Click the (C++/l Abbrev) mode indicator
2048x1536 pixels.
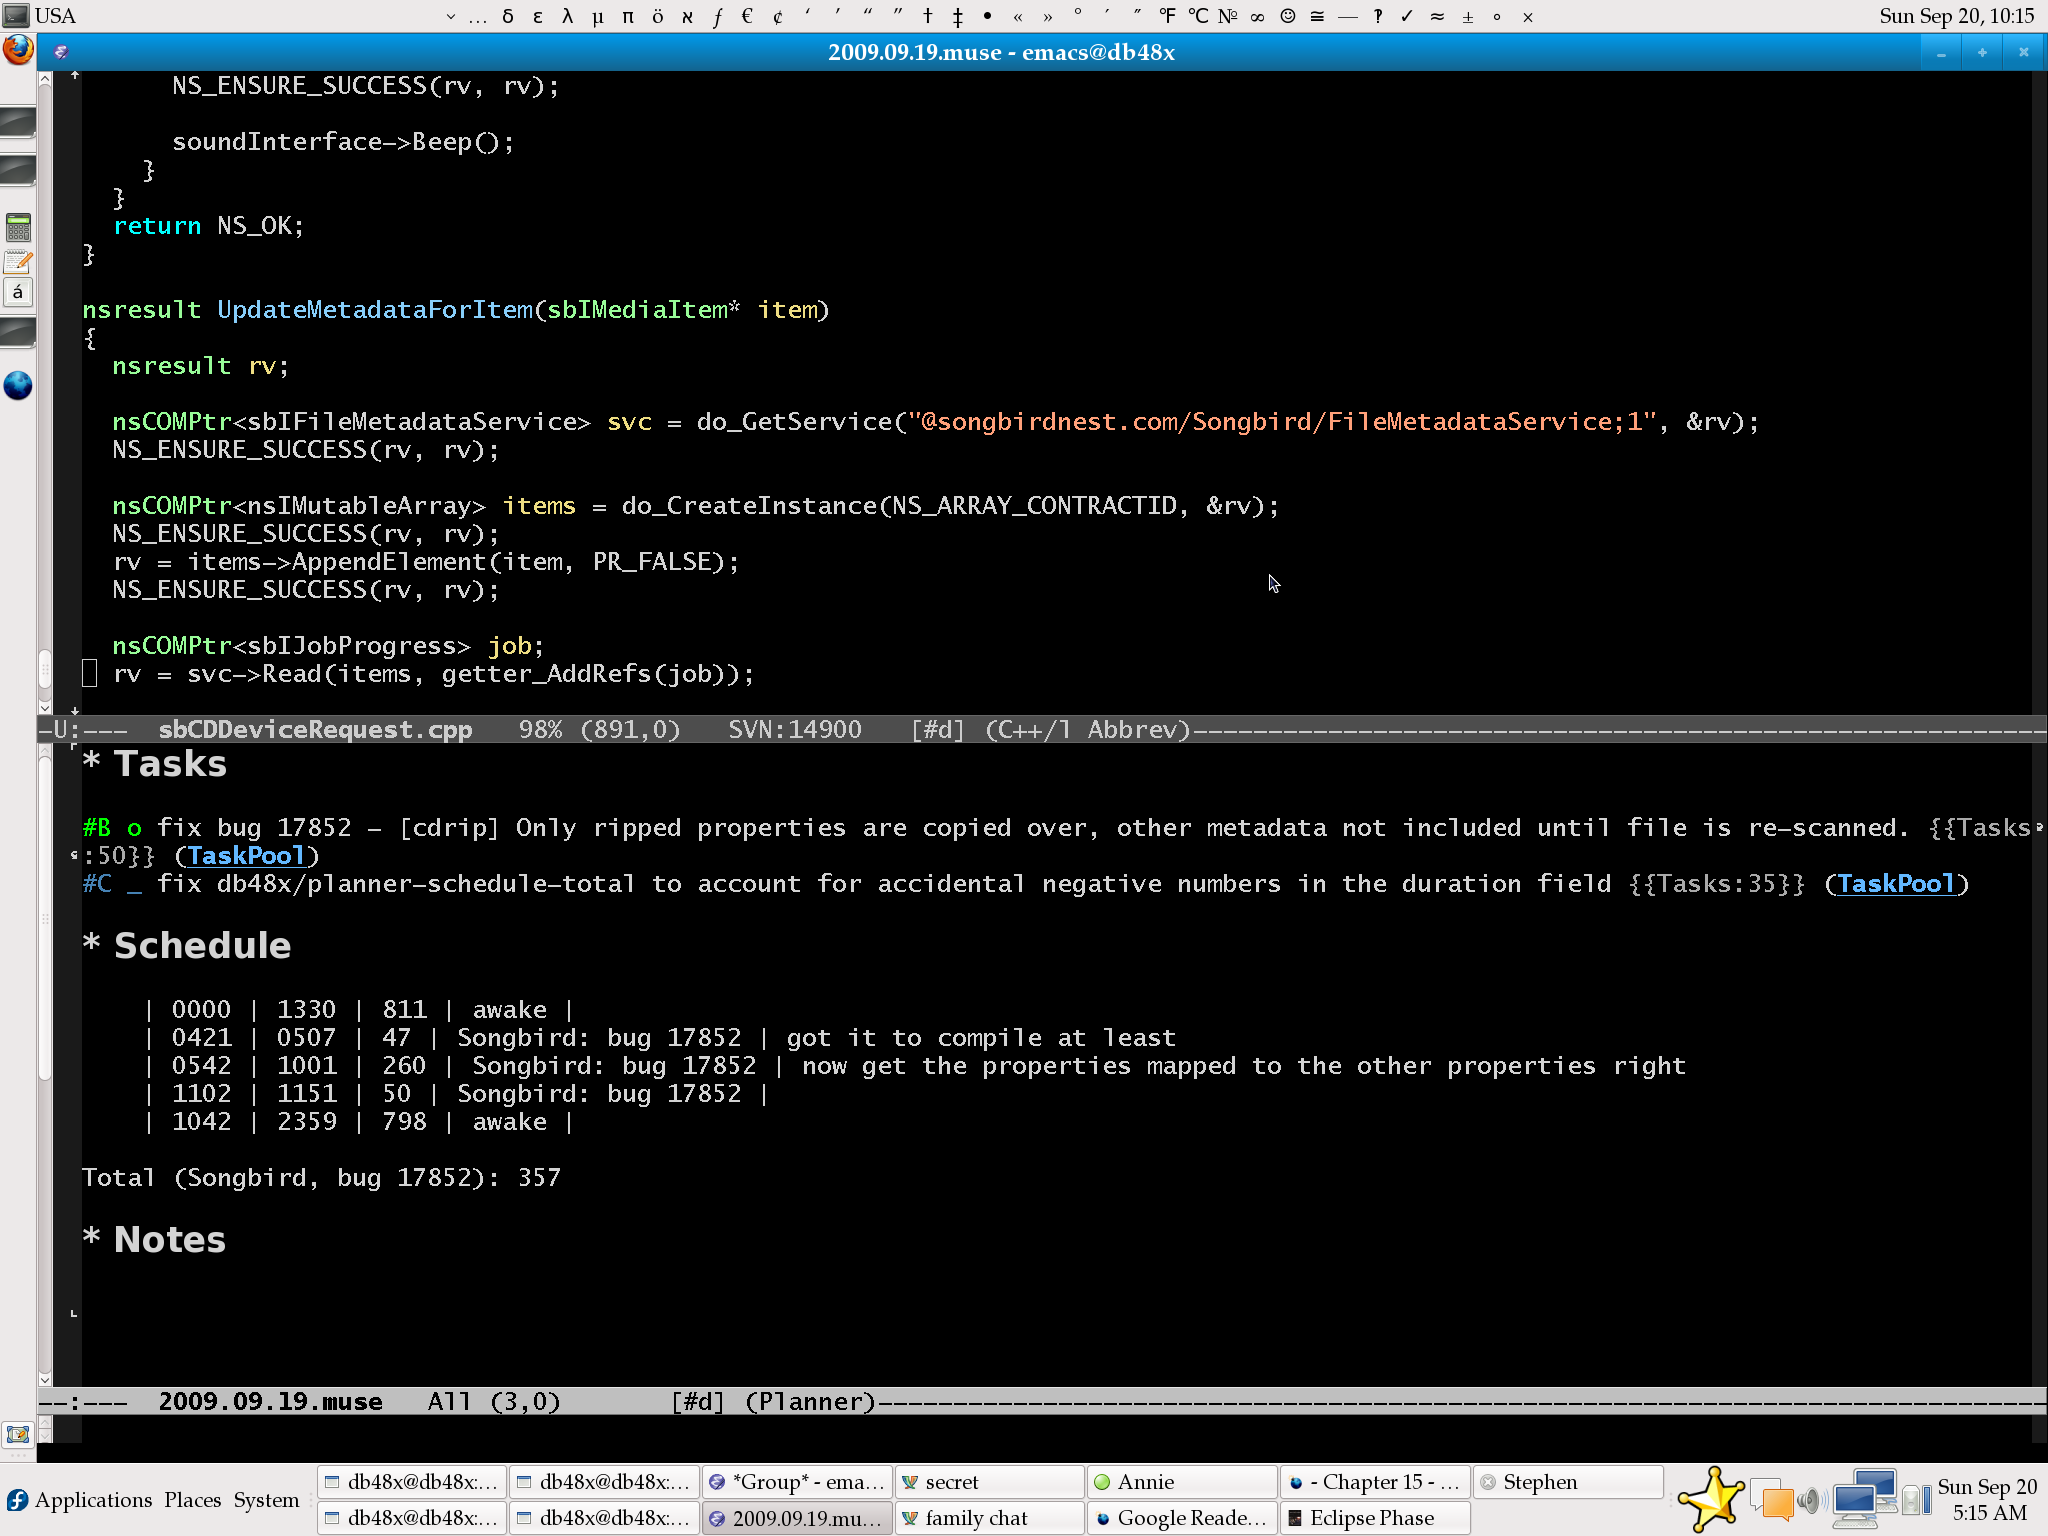coord(1088,729)
